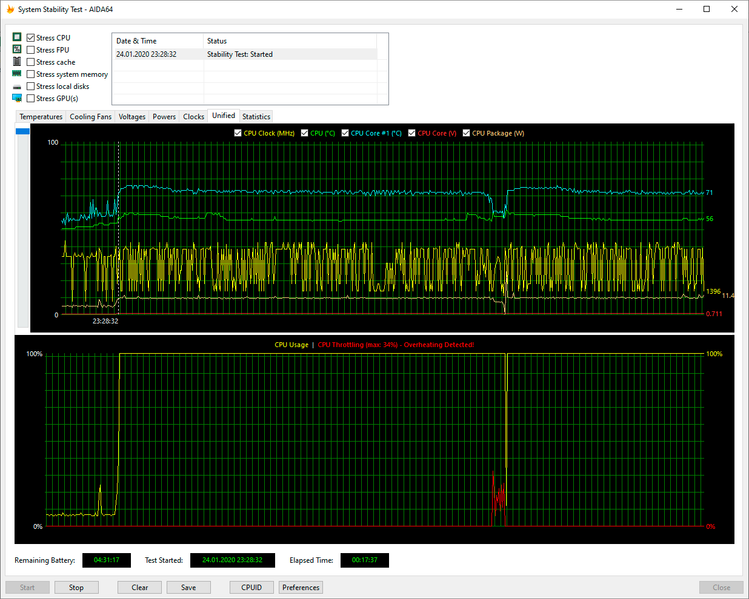Click the cache icon beside Stress cache
The height and width of the screenshot is (599, 749).
point(17,62)
